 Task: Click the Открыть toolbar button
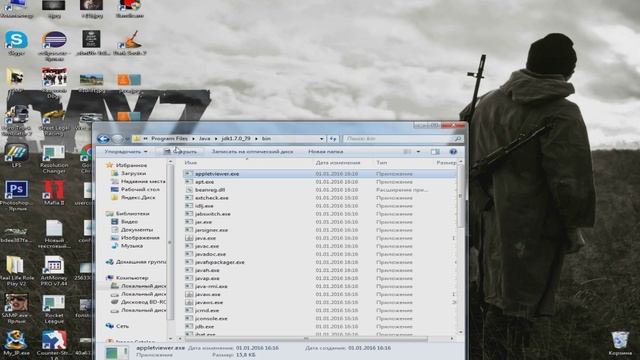(x=180, y=151)
